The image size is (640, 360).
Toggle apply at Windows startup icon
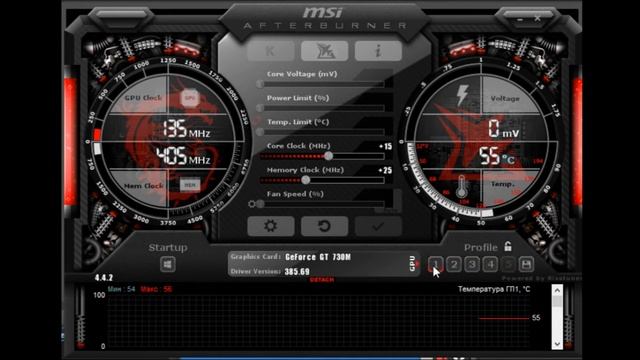[167, 264]
